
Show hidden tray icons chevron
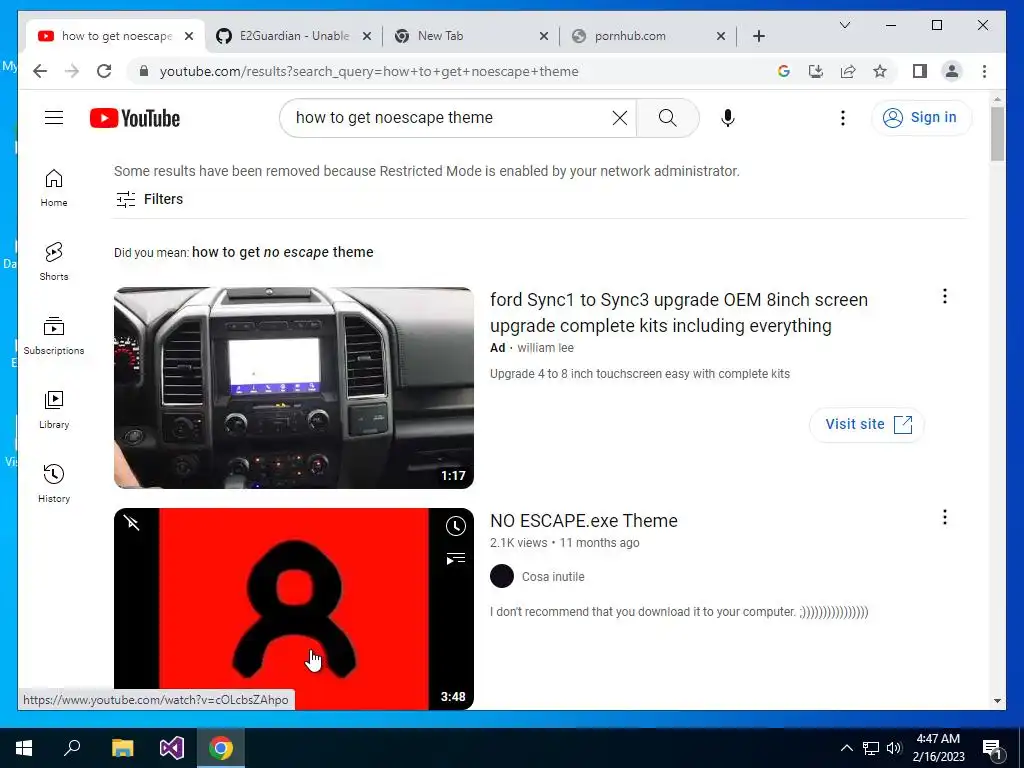point(846,748)
